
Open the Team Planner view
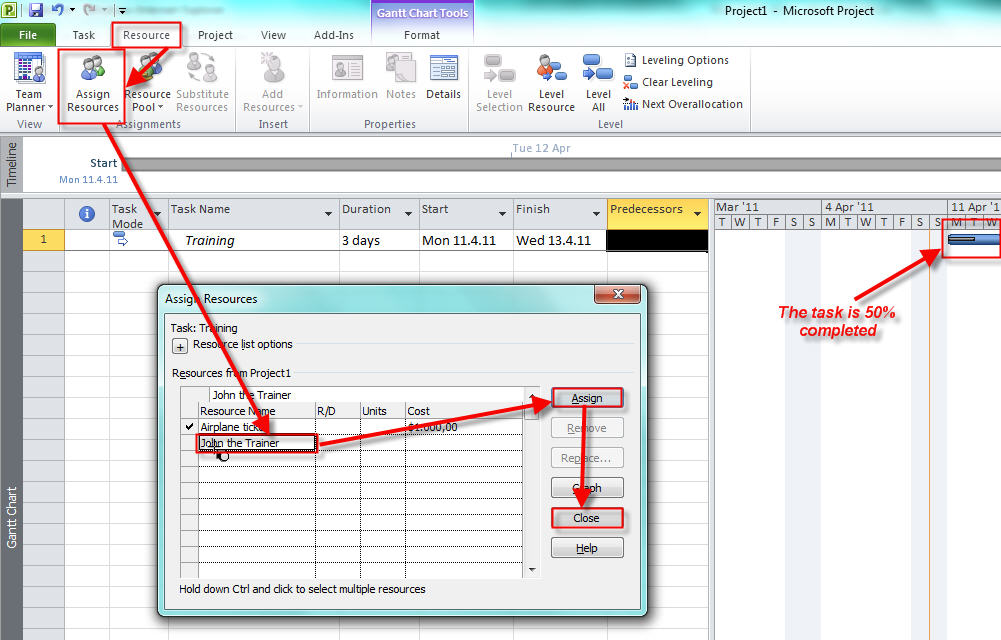(29, 83)
